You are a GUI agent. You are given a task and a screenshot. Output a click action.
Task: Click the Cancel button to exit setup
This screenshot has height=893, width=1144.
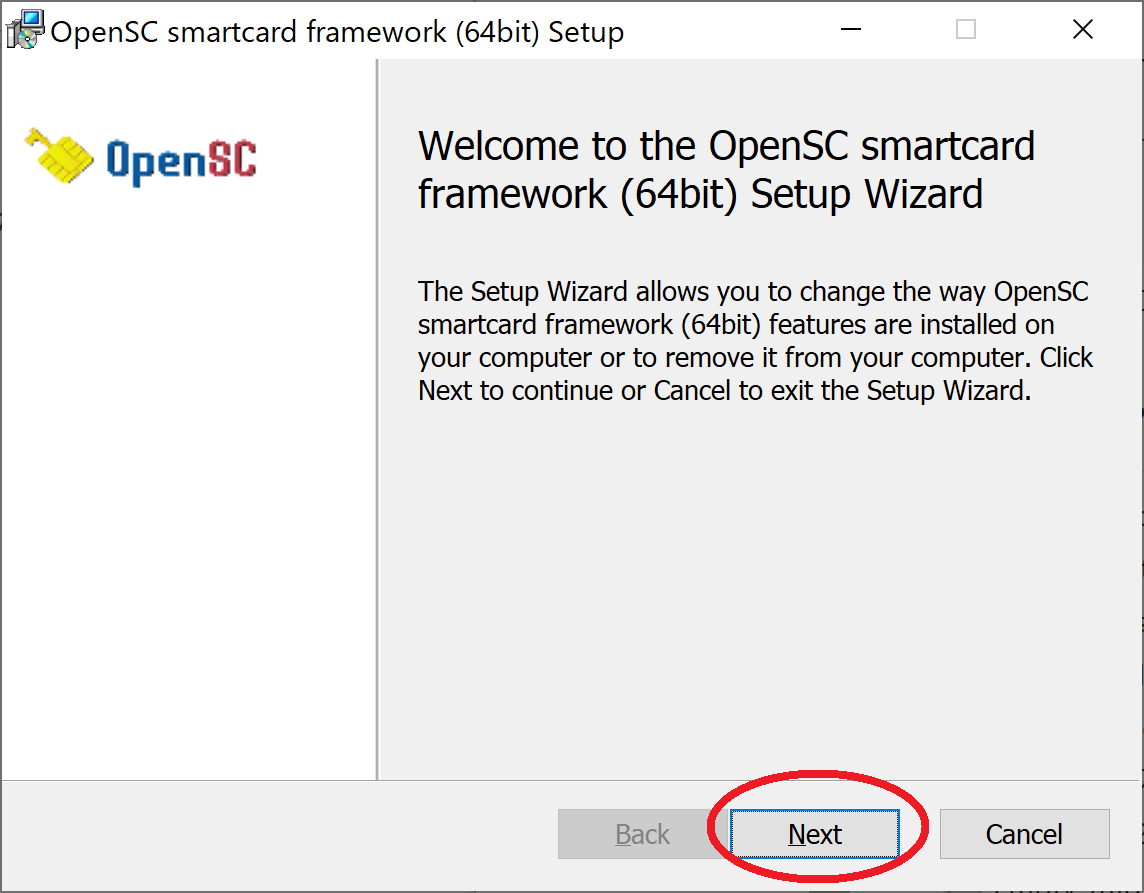(1024, 834)
